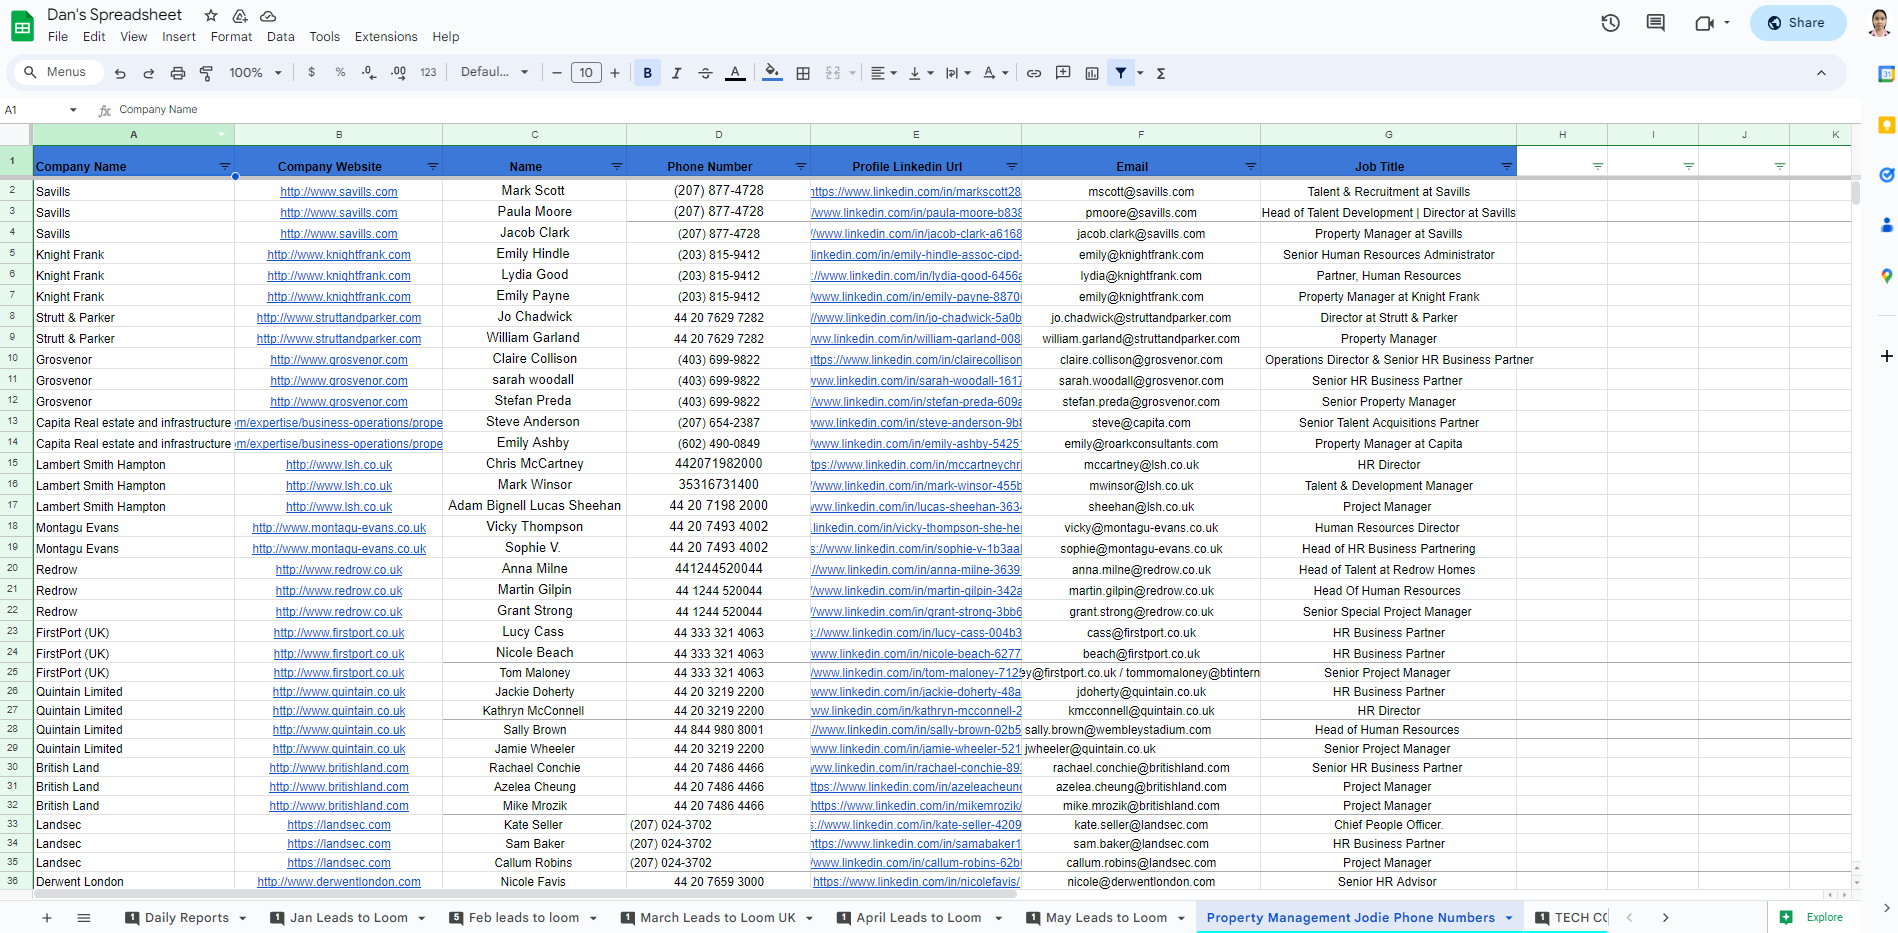Toggle strikethrough formatting
Viewport: 1898px width, 933px height.
pyautogui.click(x=705, y=73)
